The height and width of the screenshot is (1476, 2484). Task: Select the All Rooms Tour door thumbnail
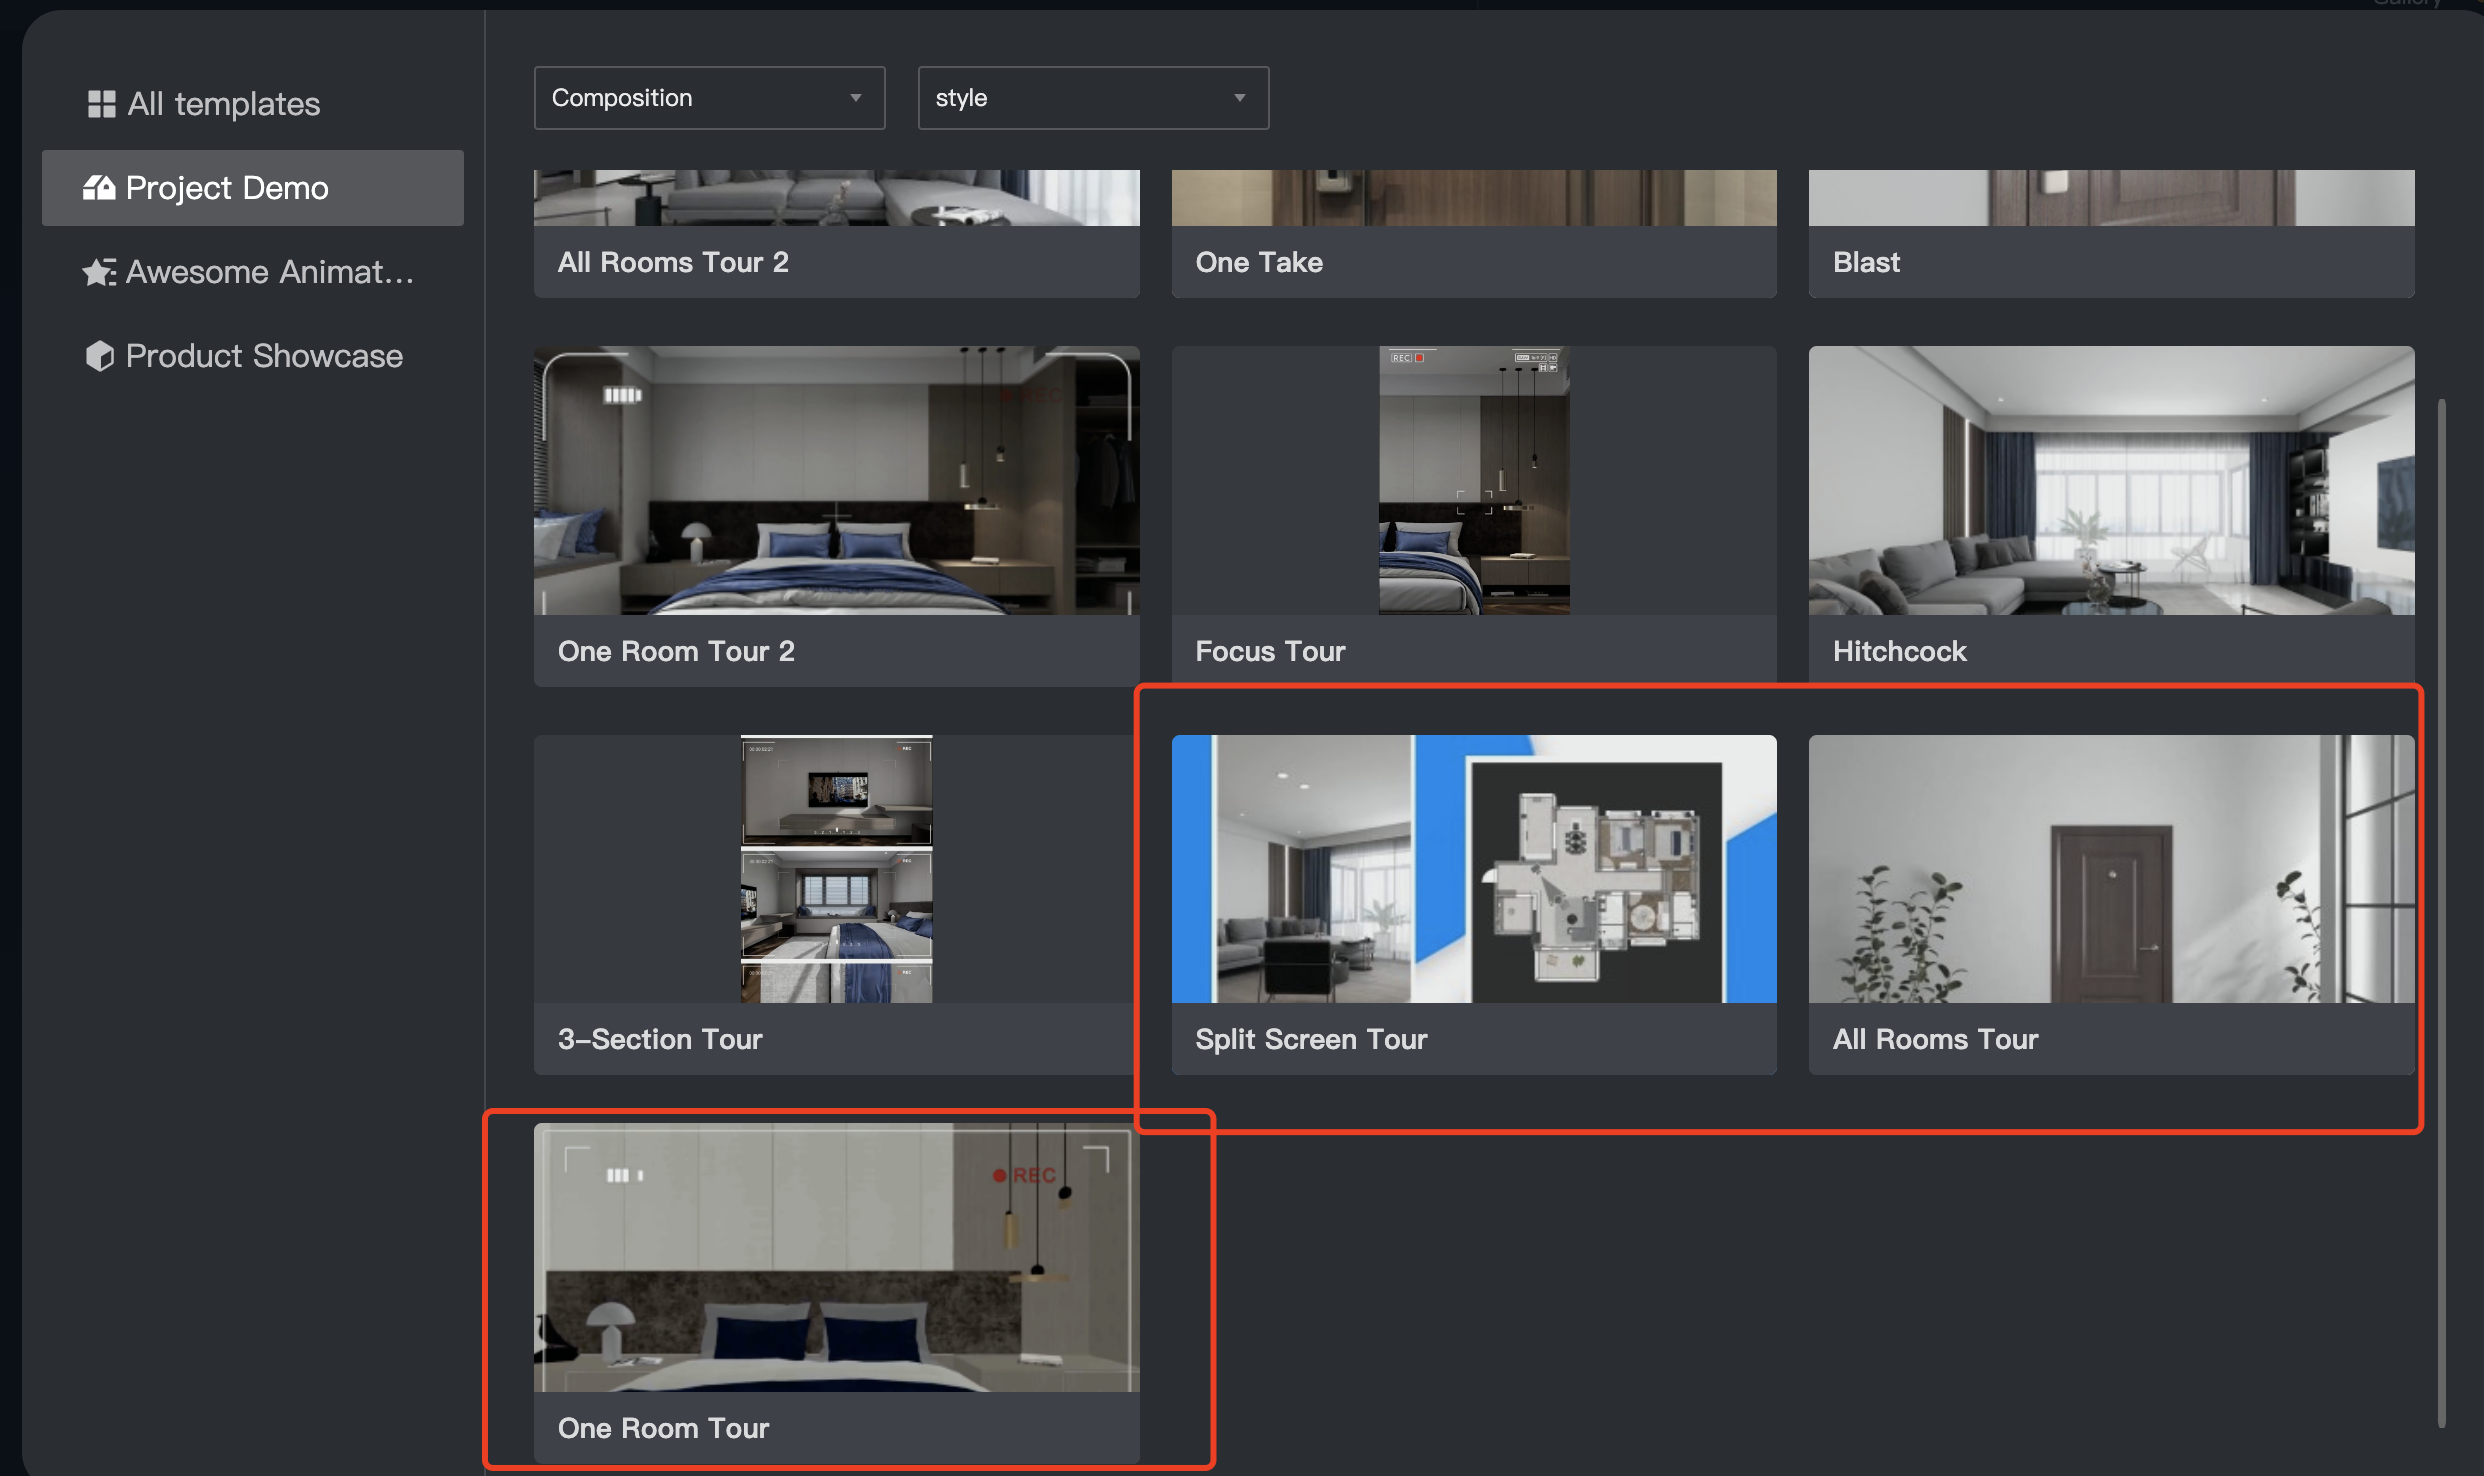coord(2110,868)
